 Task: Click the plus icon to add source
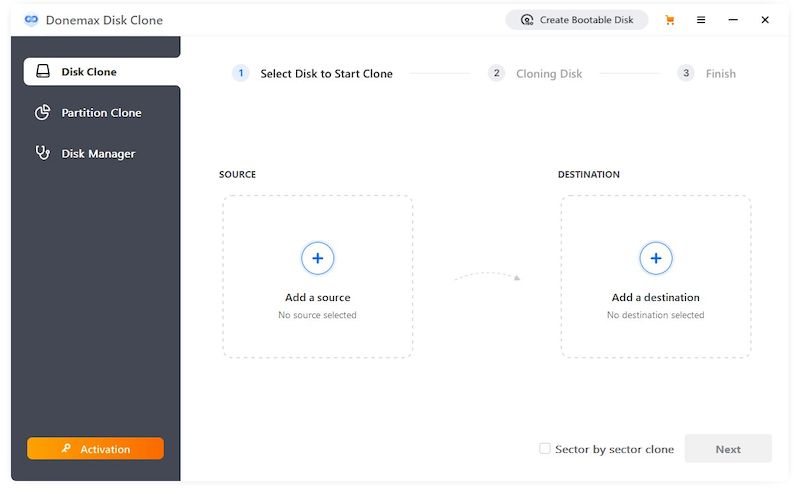click(317, 258)
